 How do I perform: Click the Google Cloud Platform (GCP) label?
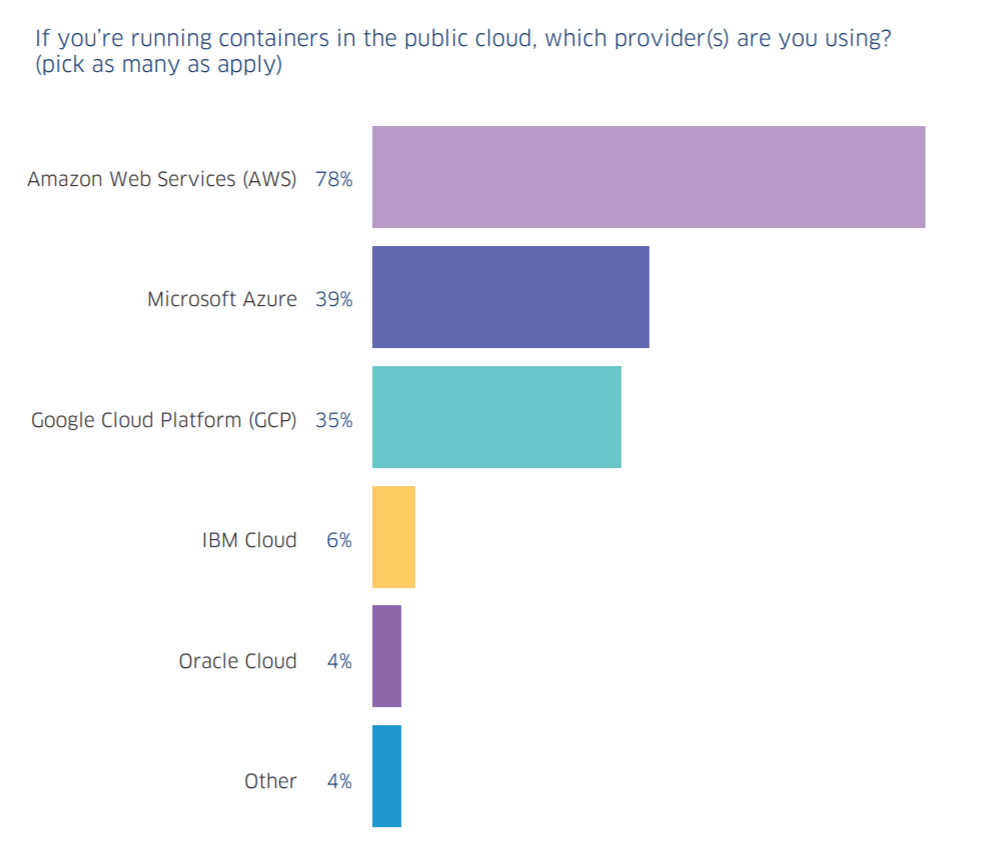[x=164, y=420]
